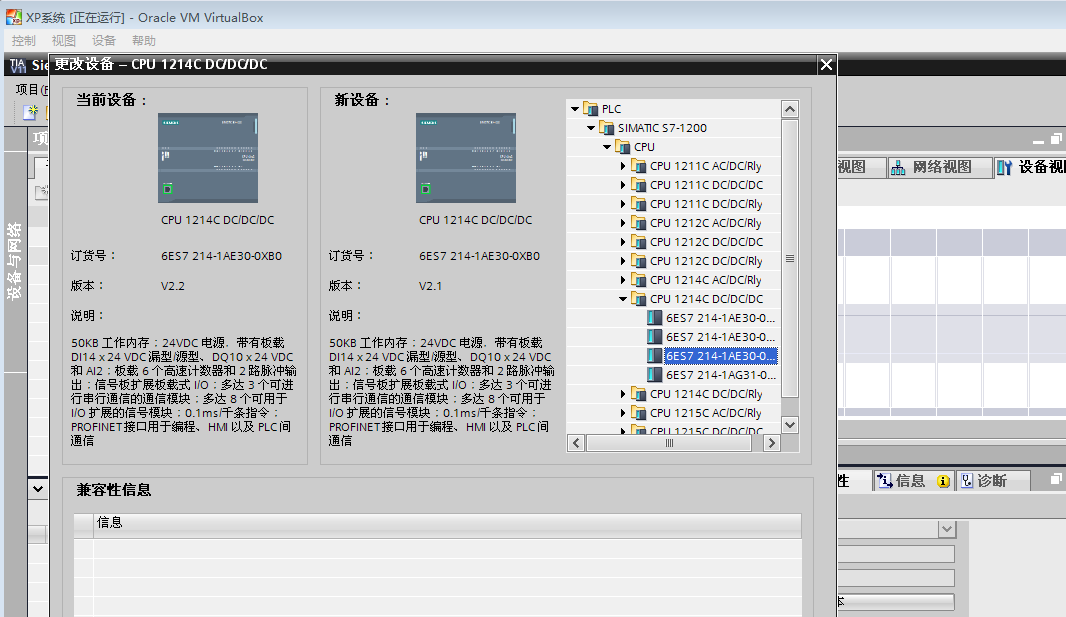
Task: Click the CPU folder icon
Action: coord(622,147)
